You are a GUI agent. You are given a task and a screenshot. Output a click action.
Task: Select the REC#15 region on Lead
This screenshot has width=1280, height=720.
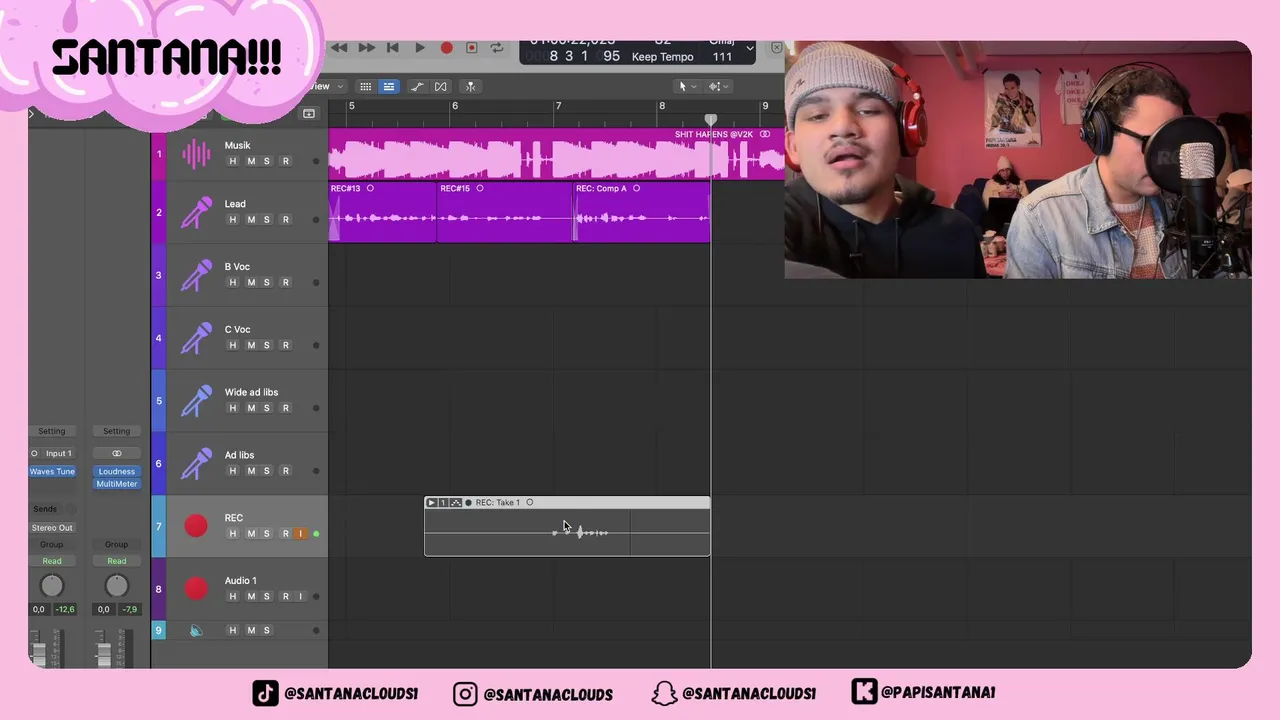[x=505, y=212]
